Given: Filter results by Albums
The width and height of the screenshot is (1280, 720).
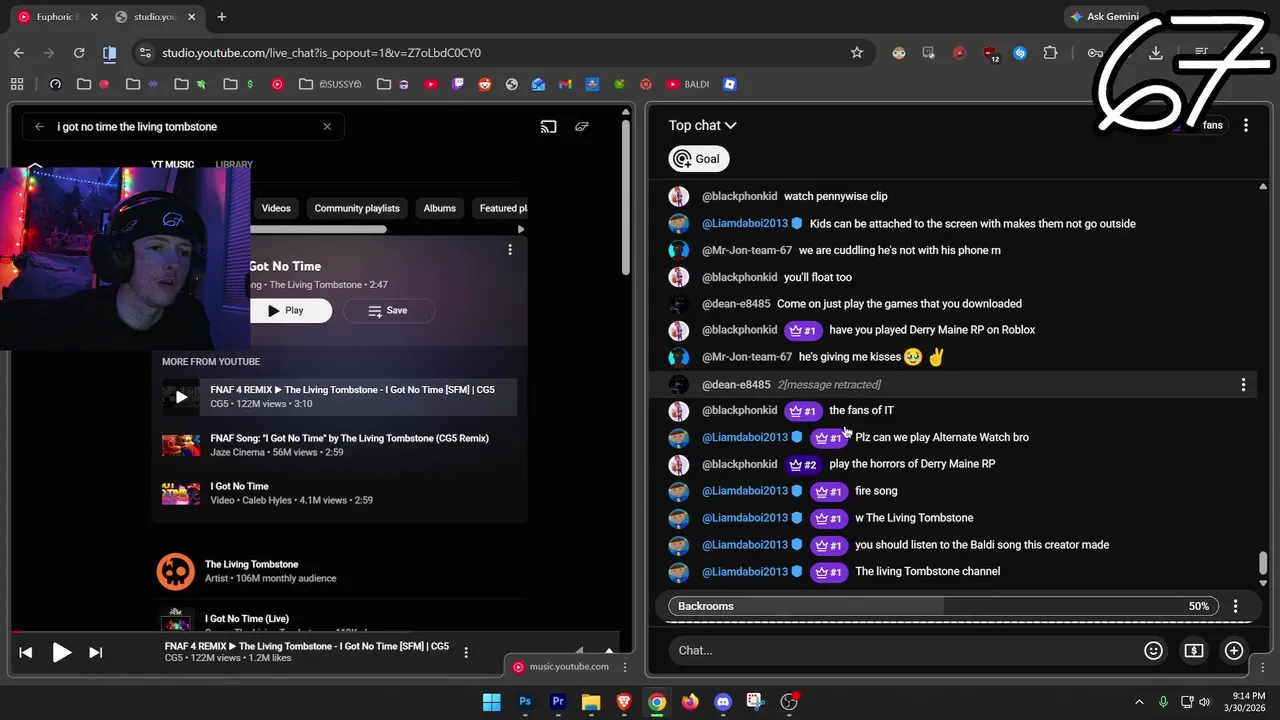Looking at the screenshot, I should pyautogui.click(x=440, y=208).
